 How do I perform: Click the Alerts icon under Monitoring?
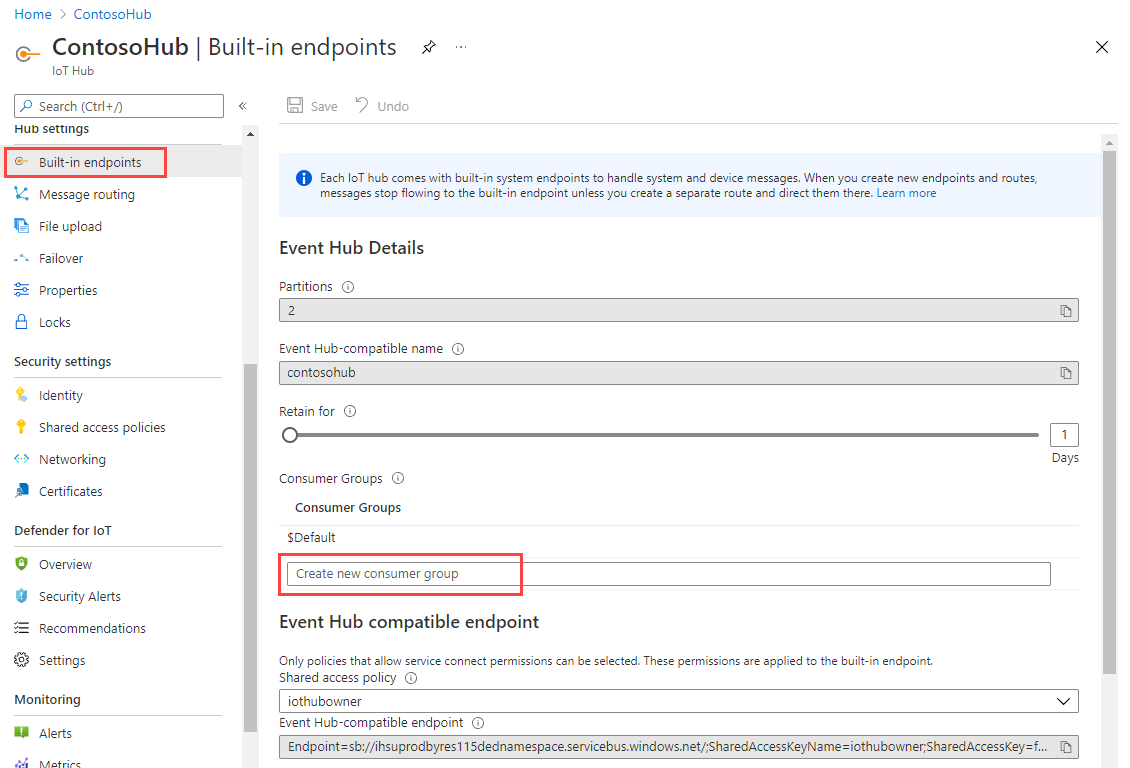pos(22,733)
